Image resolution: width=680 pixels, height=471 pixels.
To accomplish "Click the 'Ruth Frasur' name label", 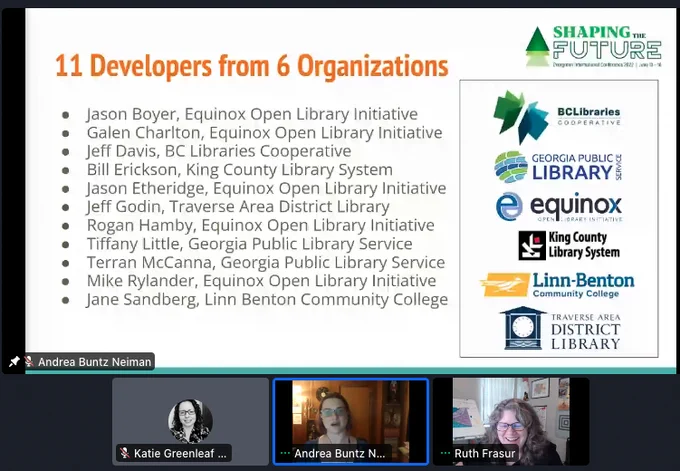I will click(x=484, y=453).
